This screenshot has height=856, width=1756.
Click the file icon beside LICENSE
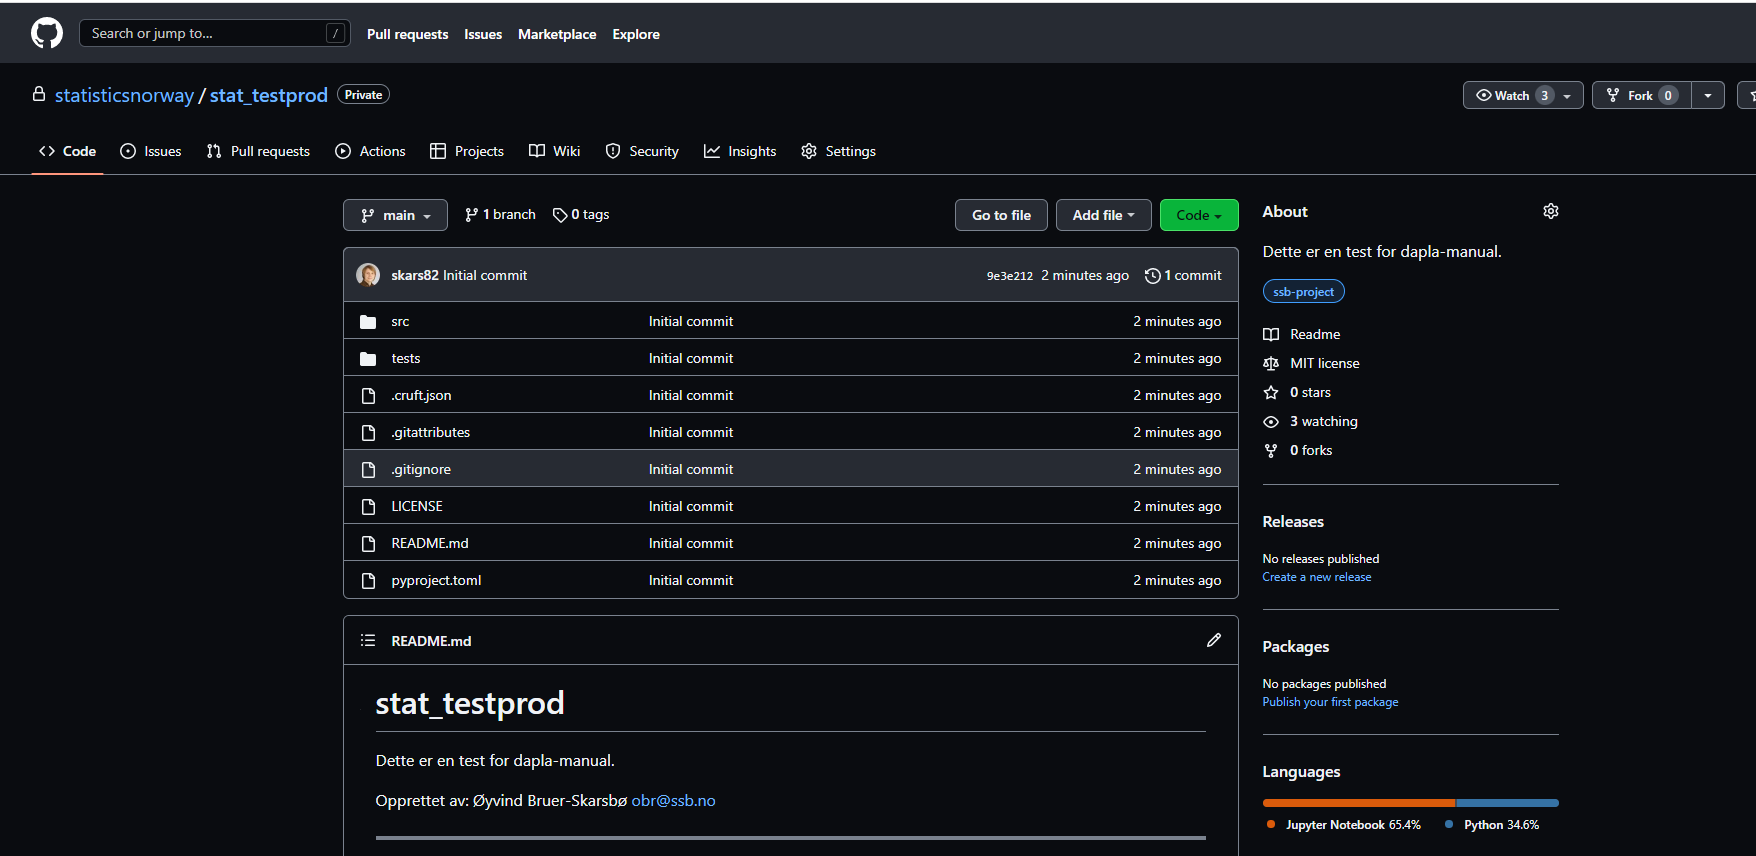point(368,507)
